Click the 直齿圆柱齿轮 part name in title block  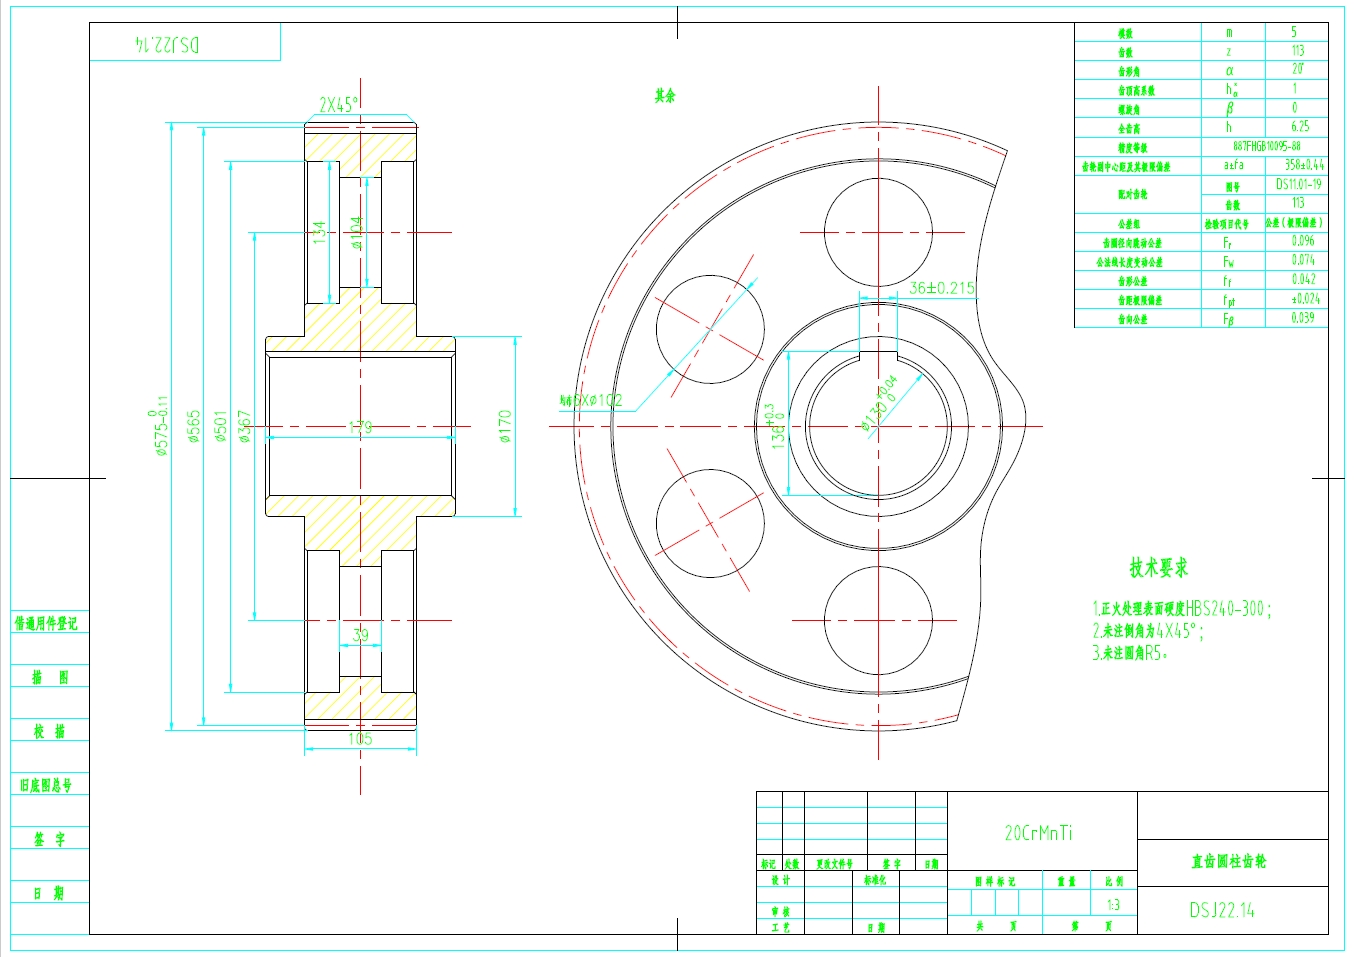(x=1228, y=861)
